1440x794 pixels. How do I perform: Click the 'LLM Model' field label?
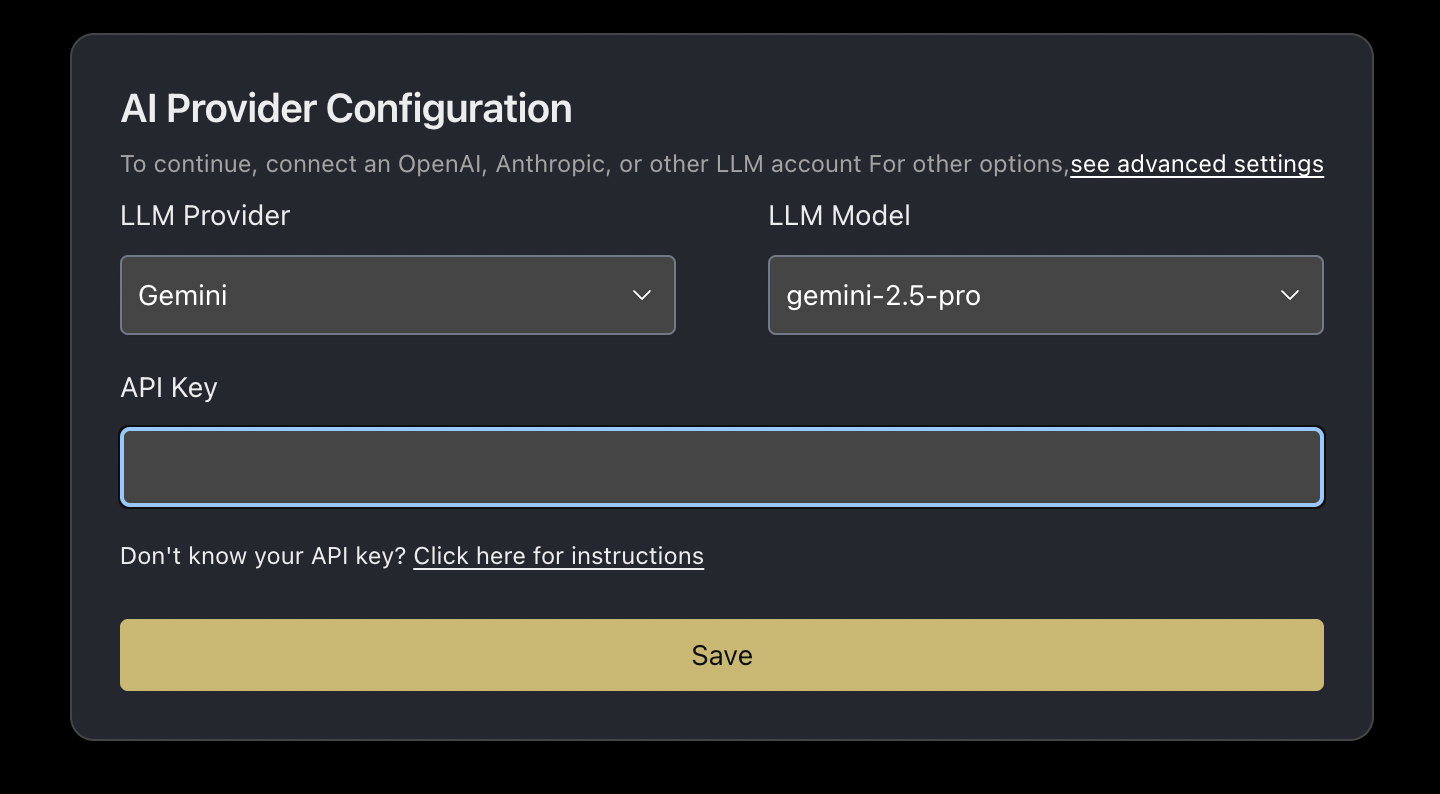click(839, 215)
